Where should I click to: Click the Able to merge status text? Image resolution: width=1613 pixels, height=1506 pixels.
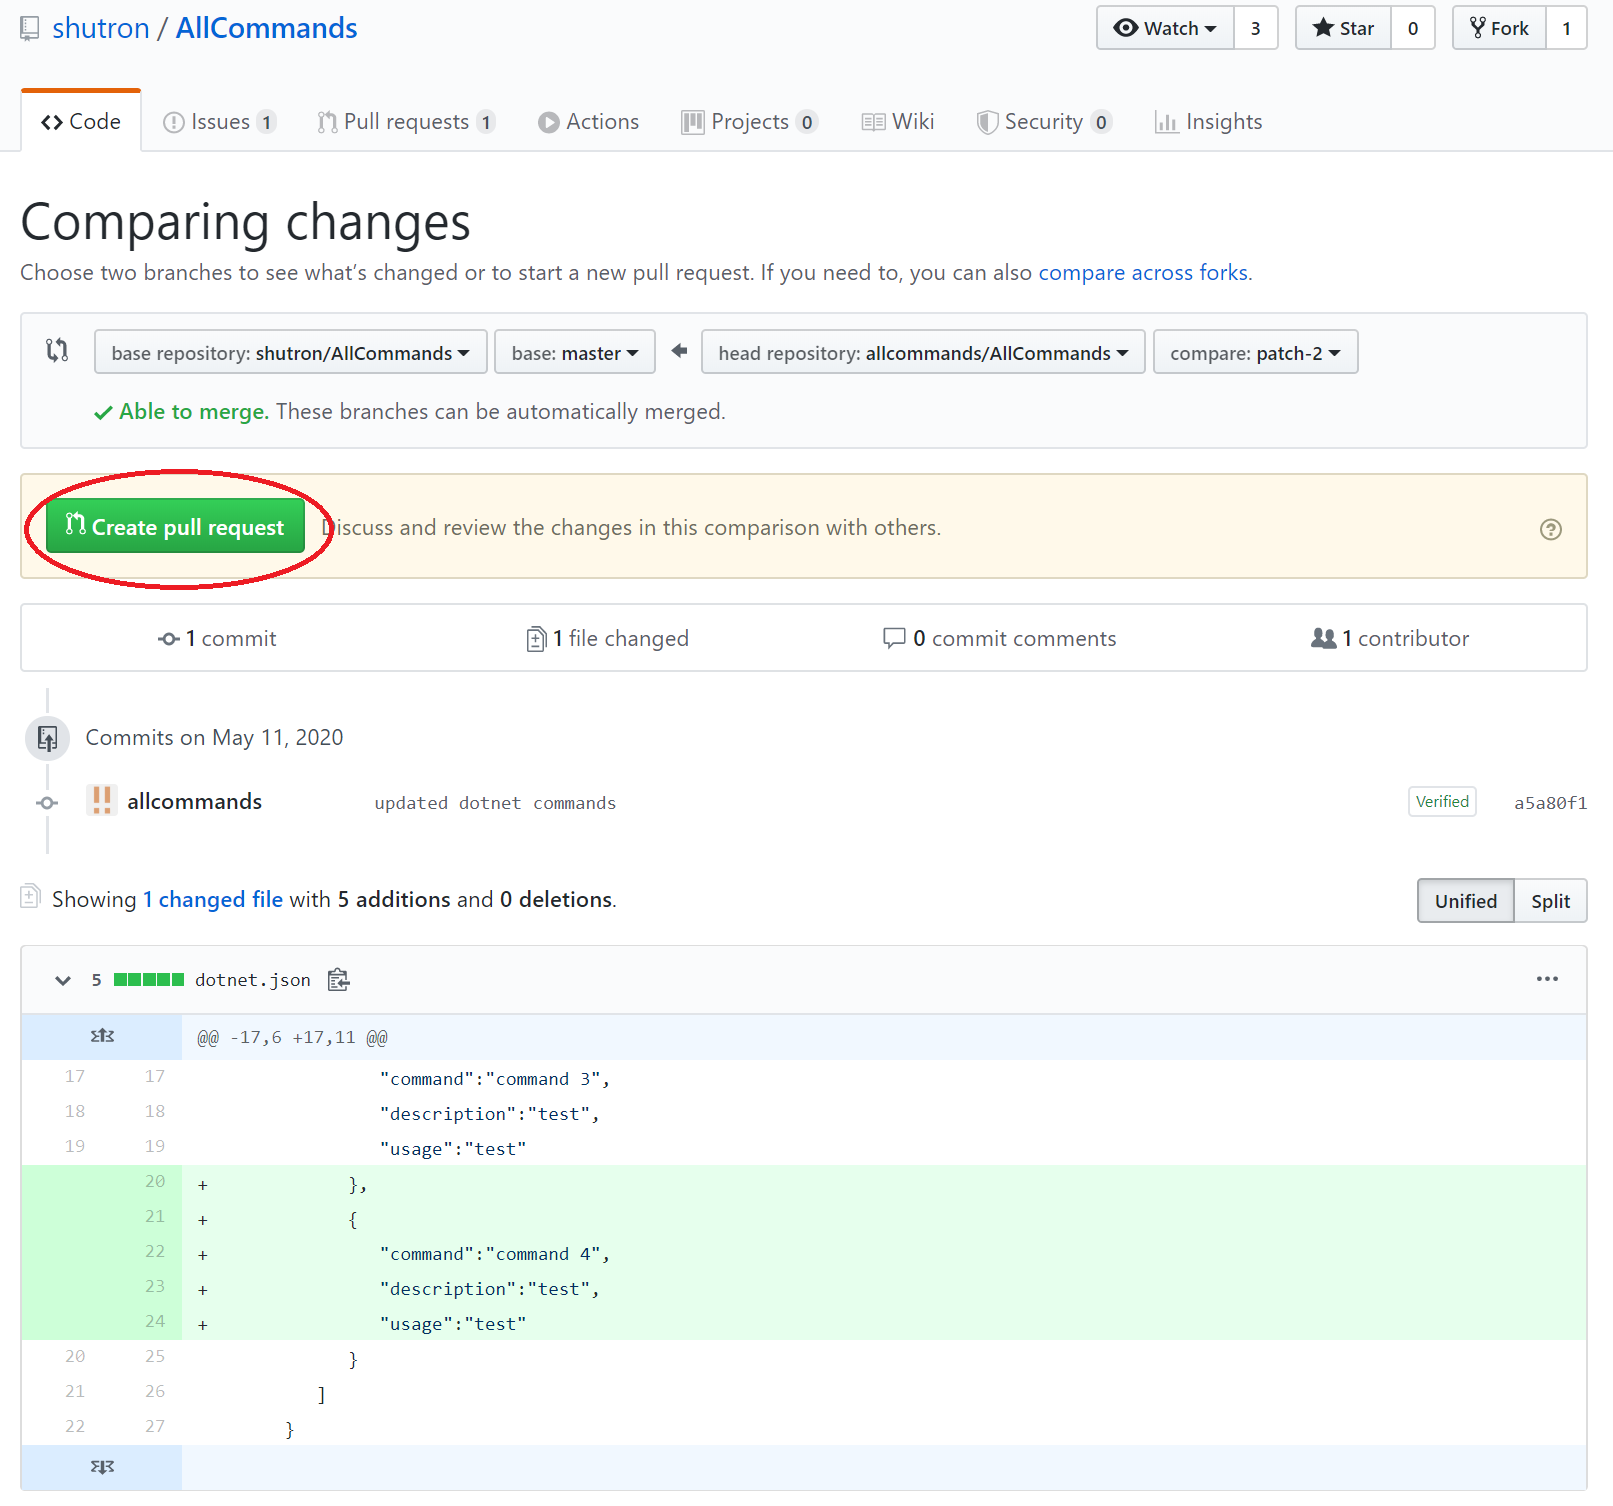[194, 412]
